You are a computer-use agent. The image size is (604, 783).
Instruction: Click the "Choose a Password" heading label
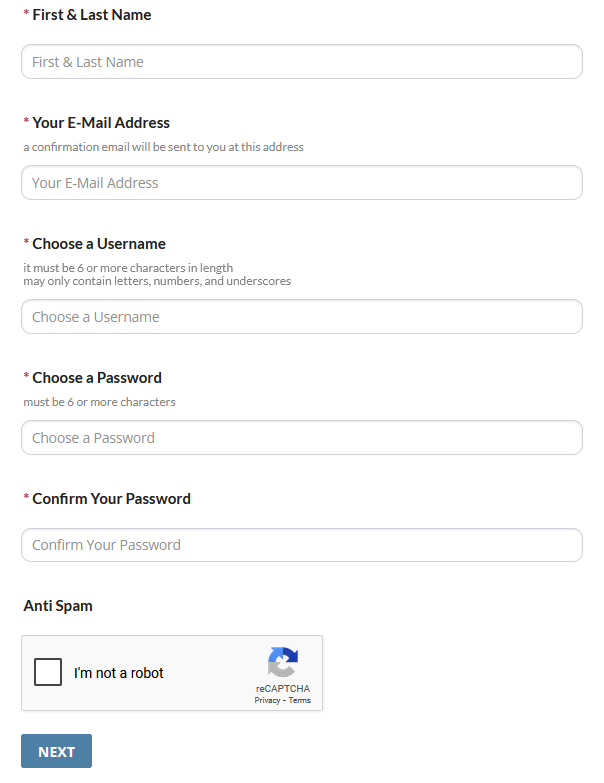97,378
